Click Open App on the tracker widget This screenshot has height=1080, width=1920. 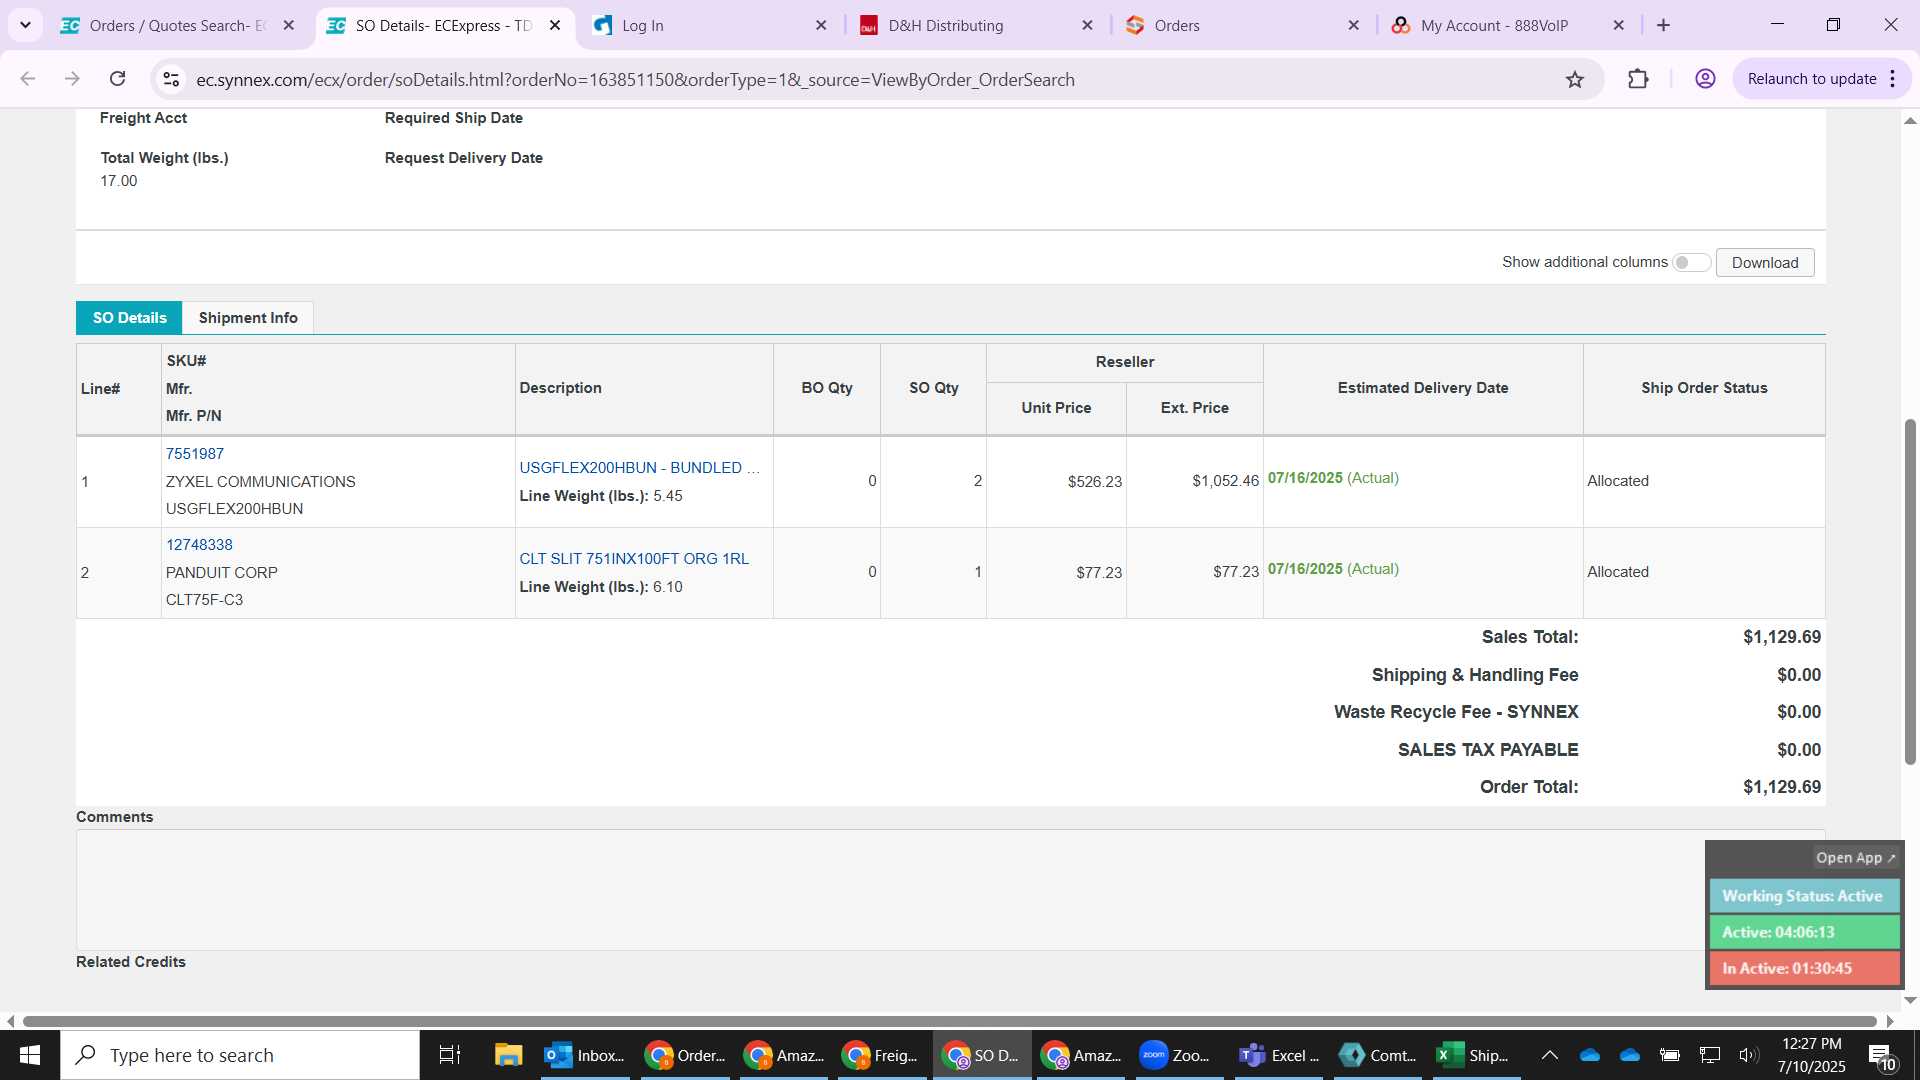[1855, 858]
